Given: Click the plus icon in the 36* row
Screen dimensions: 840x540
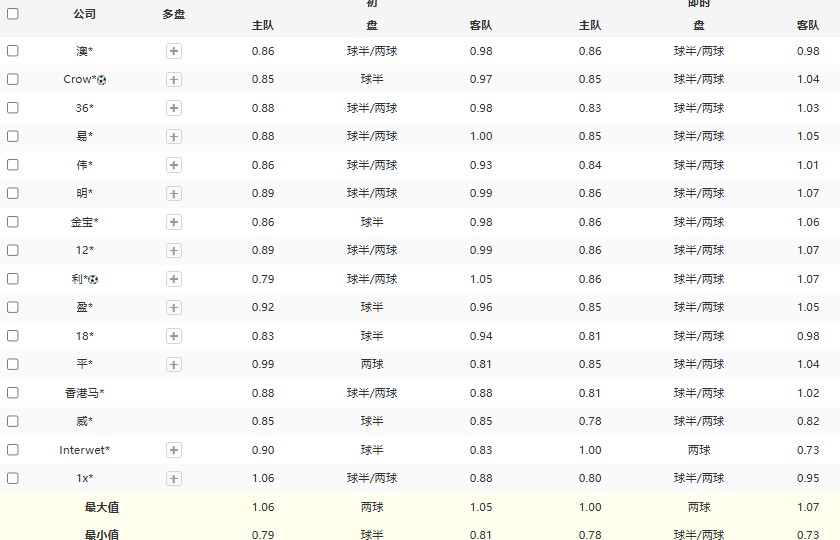Looking at the screenshot, I should click(174, 108).
